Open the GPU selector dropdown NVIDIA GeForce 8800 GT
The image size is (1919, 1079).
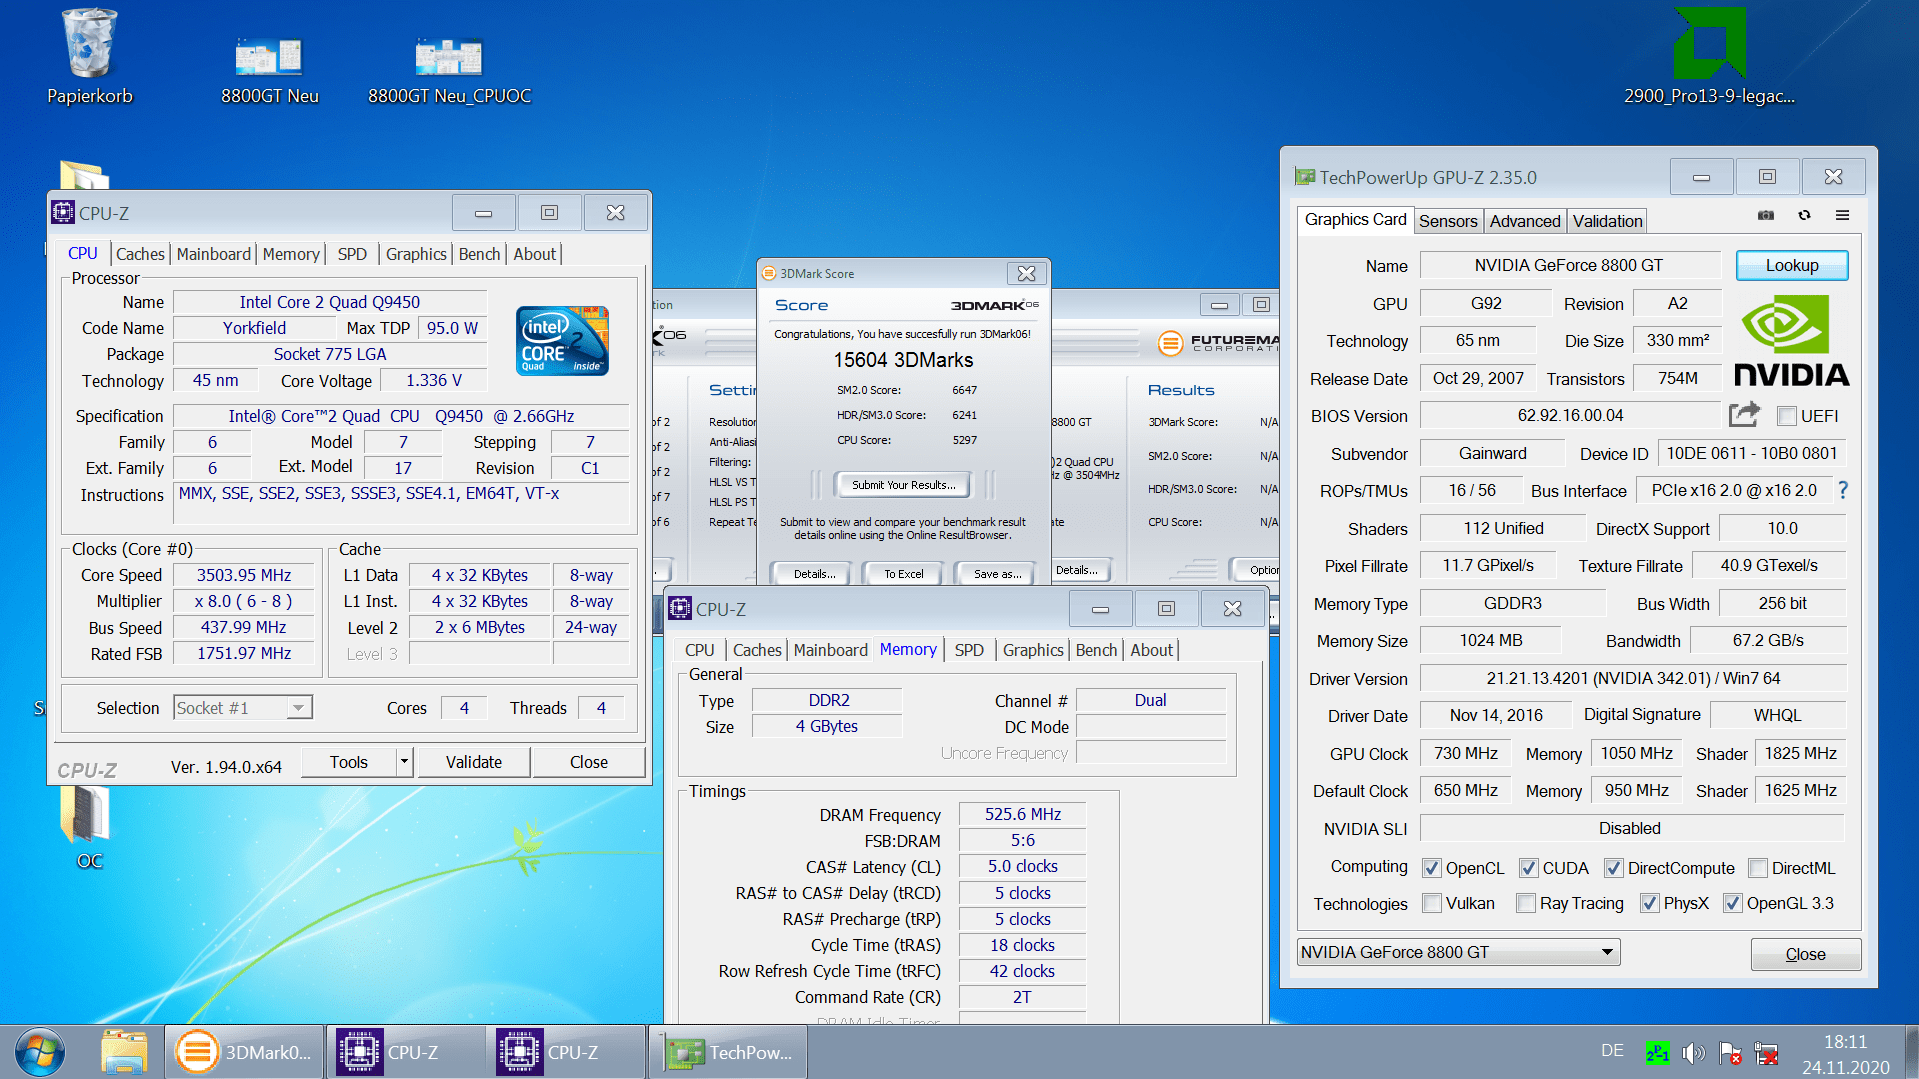point(1458,952)
